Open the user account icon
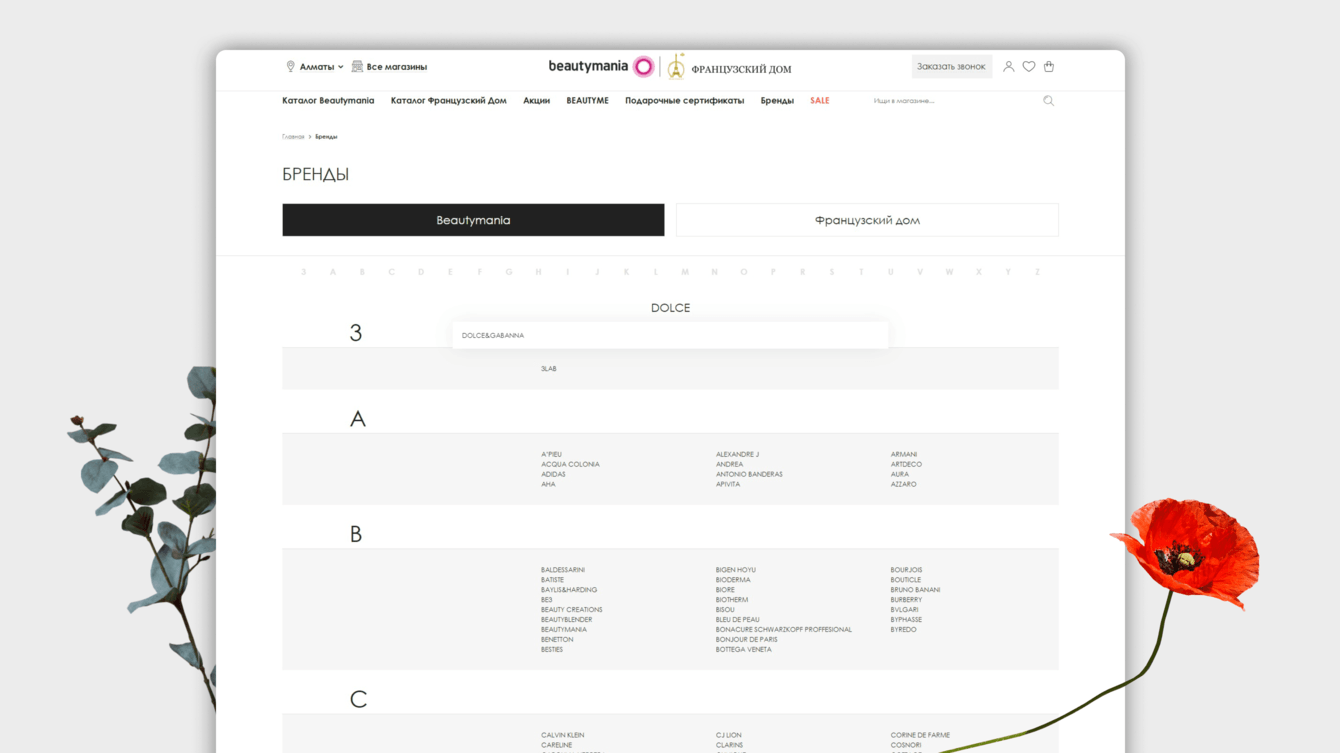Image resolution: width=1340 pixels, height=753 pixels. [1008, 67]
